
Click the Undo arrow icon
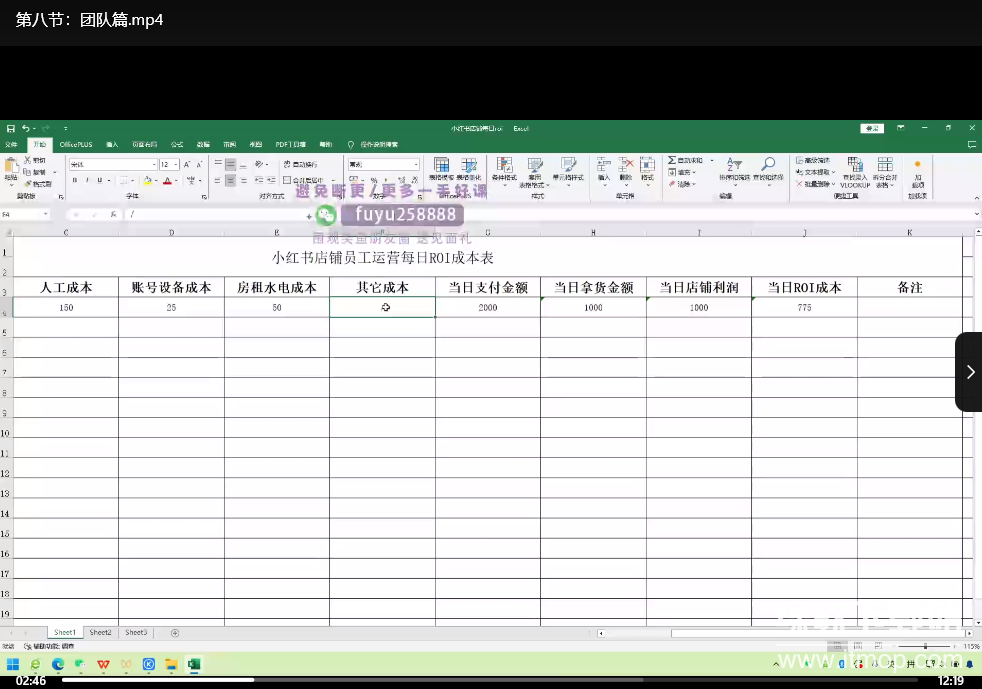(26, 129)
